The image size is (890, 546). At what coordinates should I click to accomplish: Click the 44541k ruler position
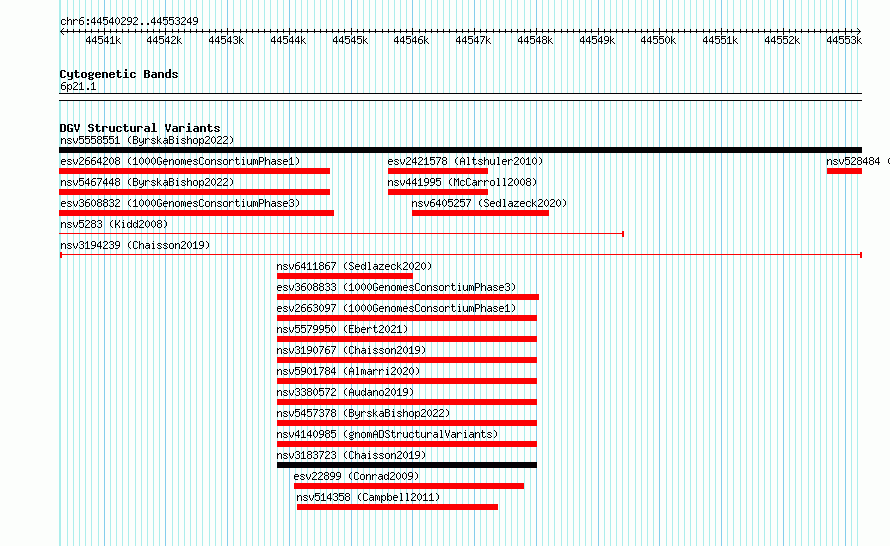click(x=103, y=40)
